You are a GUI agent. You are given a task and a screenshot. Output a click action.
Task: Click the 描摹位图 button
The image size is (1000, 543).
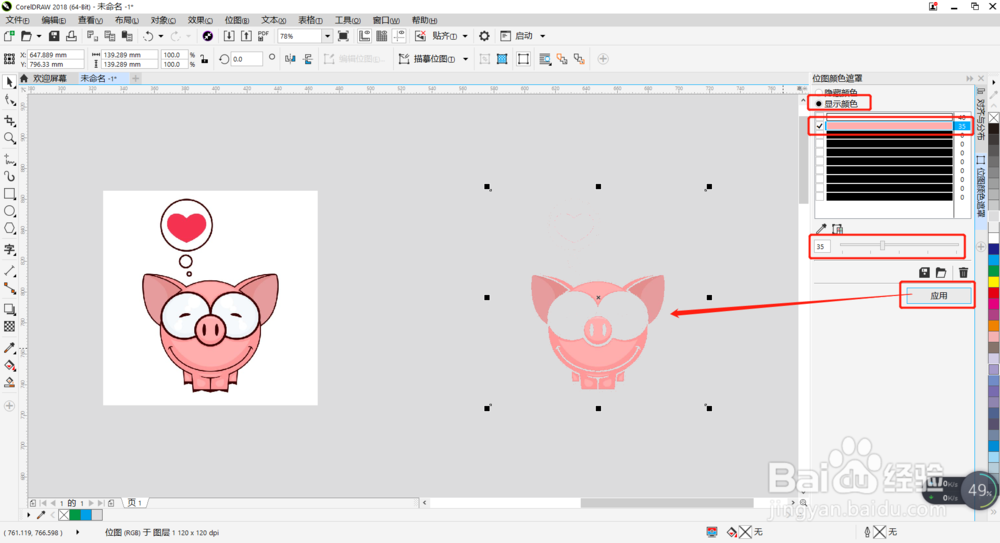coord(428,59)
